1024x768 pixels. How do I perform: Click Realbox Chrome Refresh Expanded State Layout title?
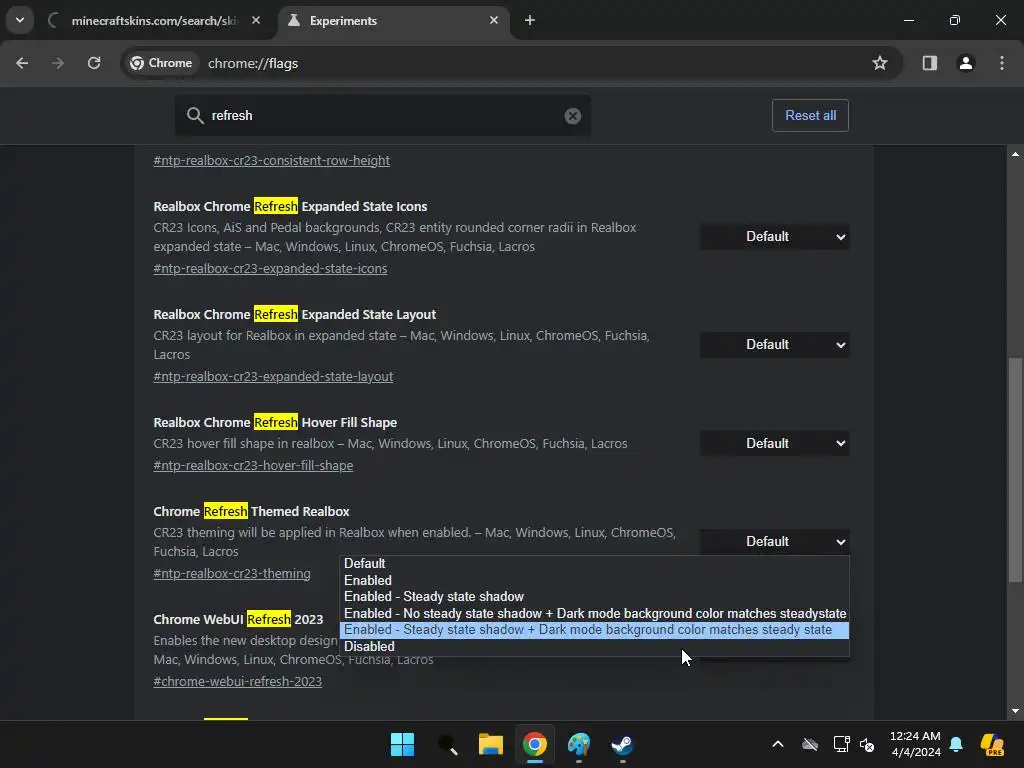click(x=295, y=315)
